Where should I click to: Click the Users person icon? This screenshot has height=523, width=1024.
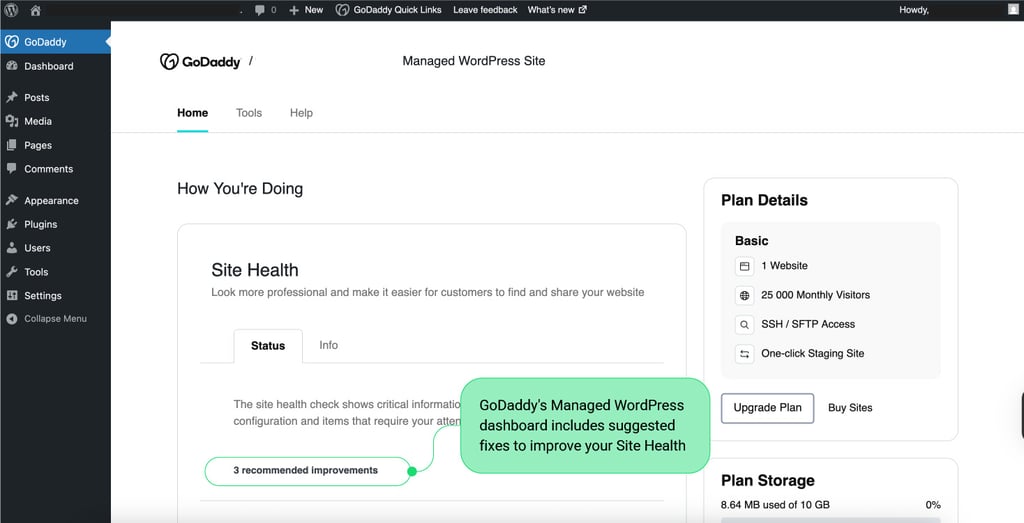pos(12,248)
